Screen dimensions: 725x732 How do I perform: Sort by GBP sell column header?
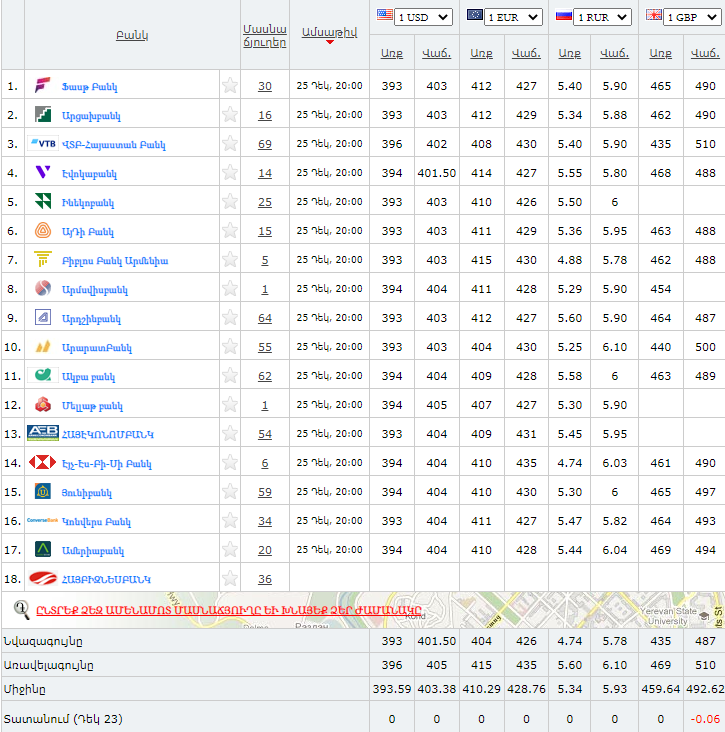click(x=705, y=53)
